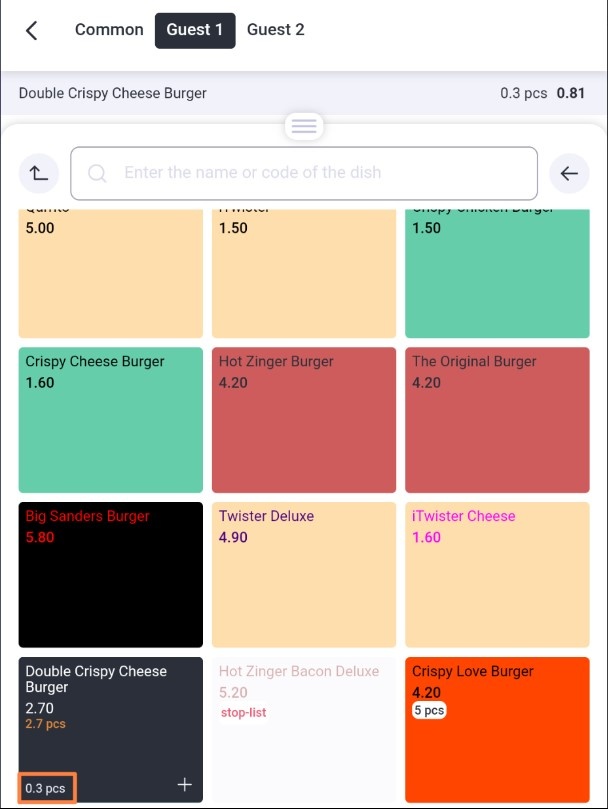Screen dimensions: 608x809
Task: Pick the iTwister Cheese tile
Action: tap(497, 575)
